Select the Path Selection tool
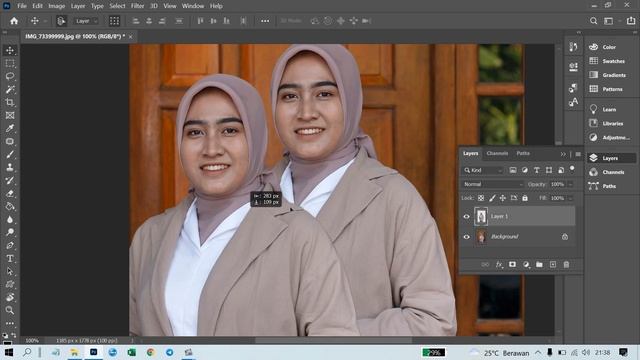Image resolution: width=640 pixels, height=360 pixels. point(10,271)
